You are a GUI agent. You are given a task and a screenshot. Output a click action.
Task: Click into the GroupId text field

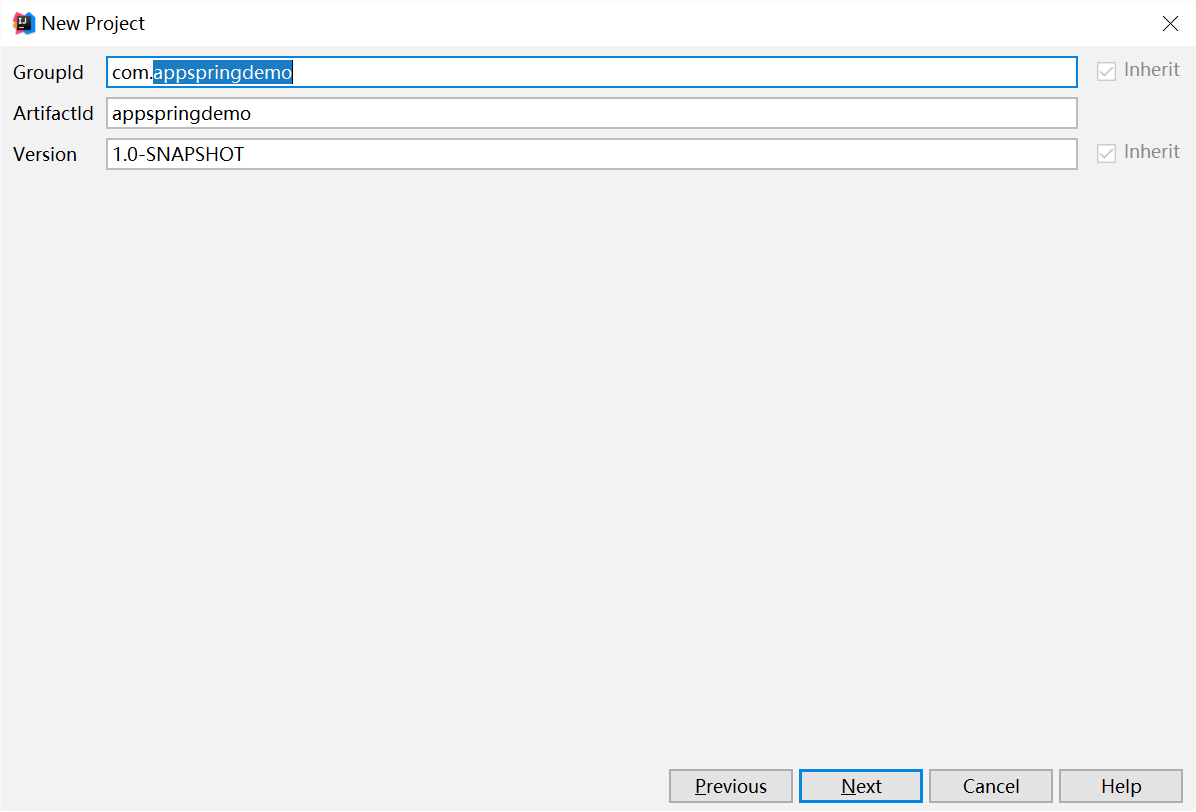point(591,72)
